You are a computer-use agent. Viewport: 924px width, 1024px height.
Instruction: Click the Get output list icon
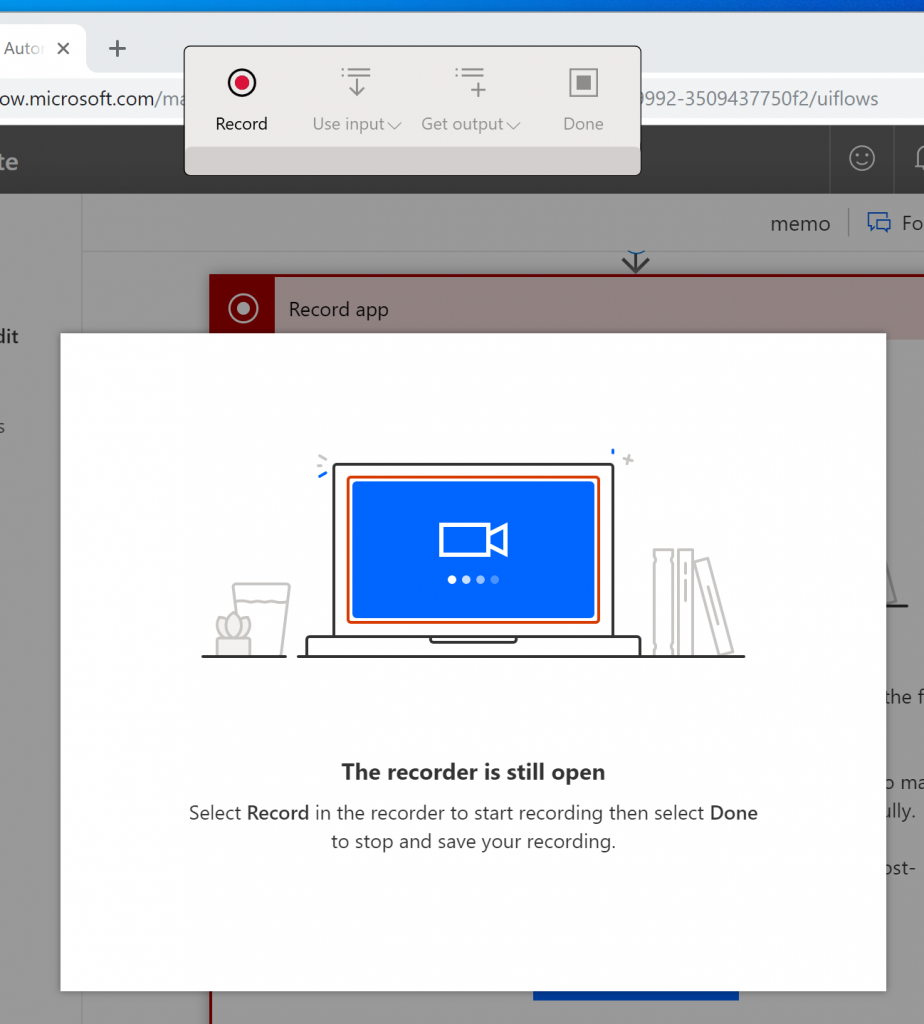point(470,83)
